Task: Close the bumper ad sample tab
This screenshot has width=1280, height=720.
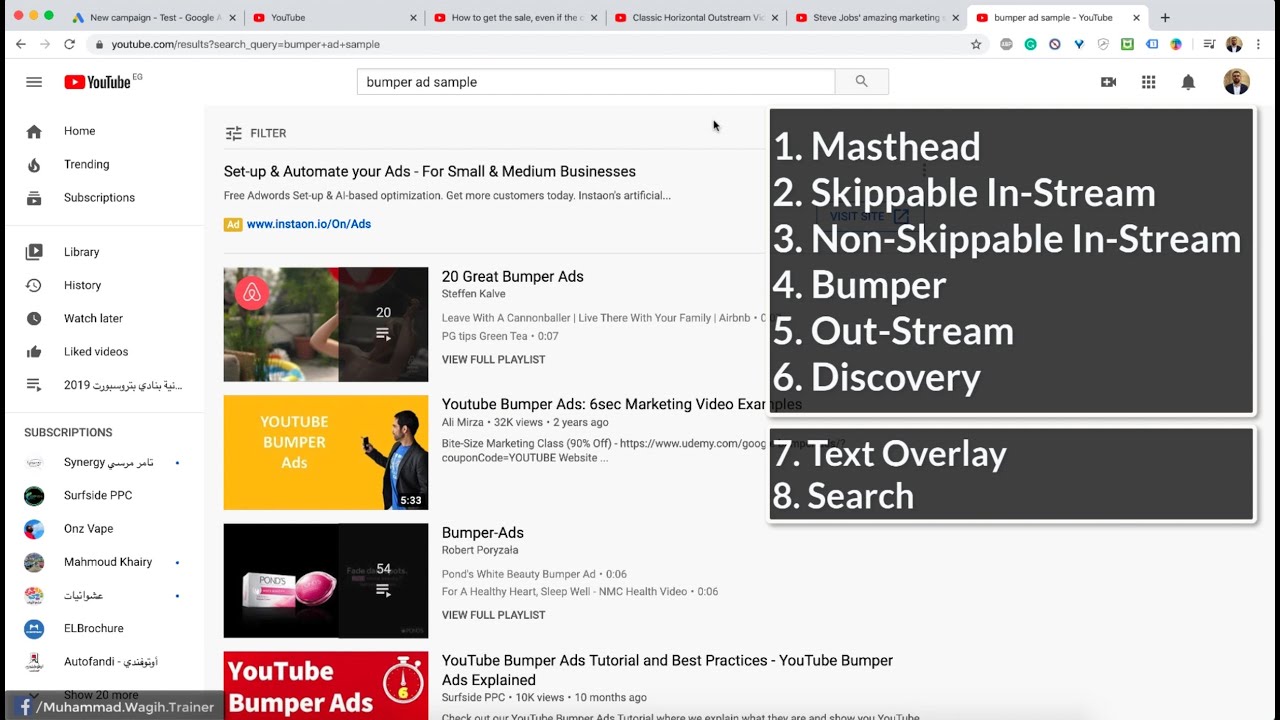Action: (x=1136, y=18)
